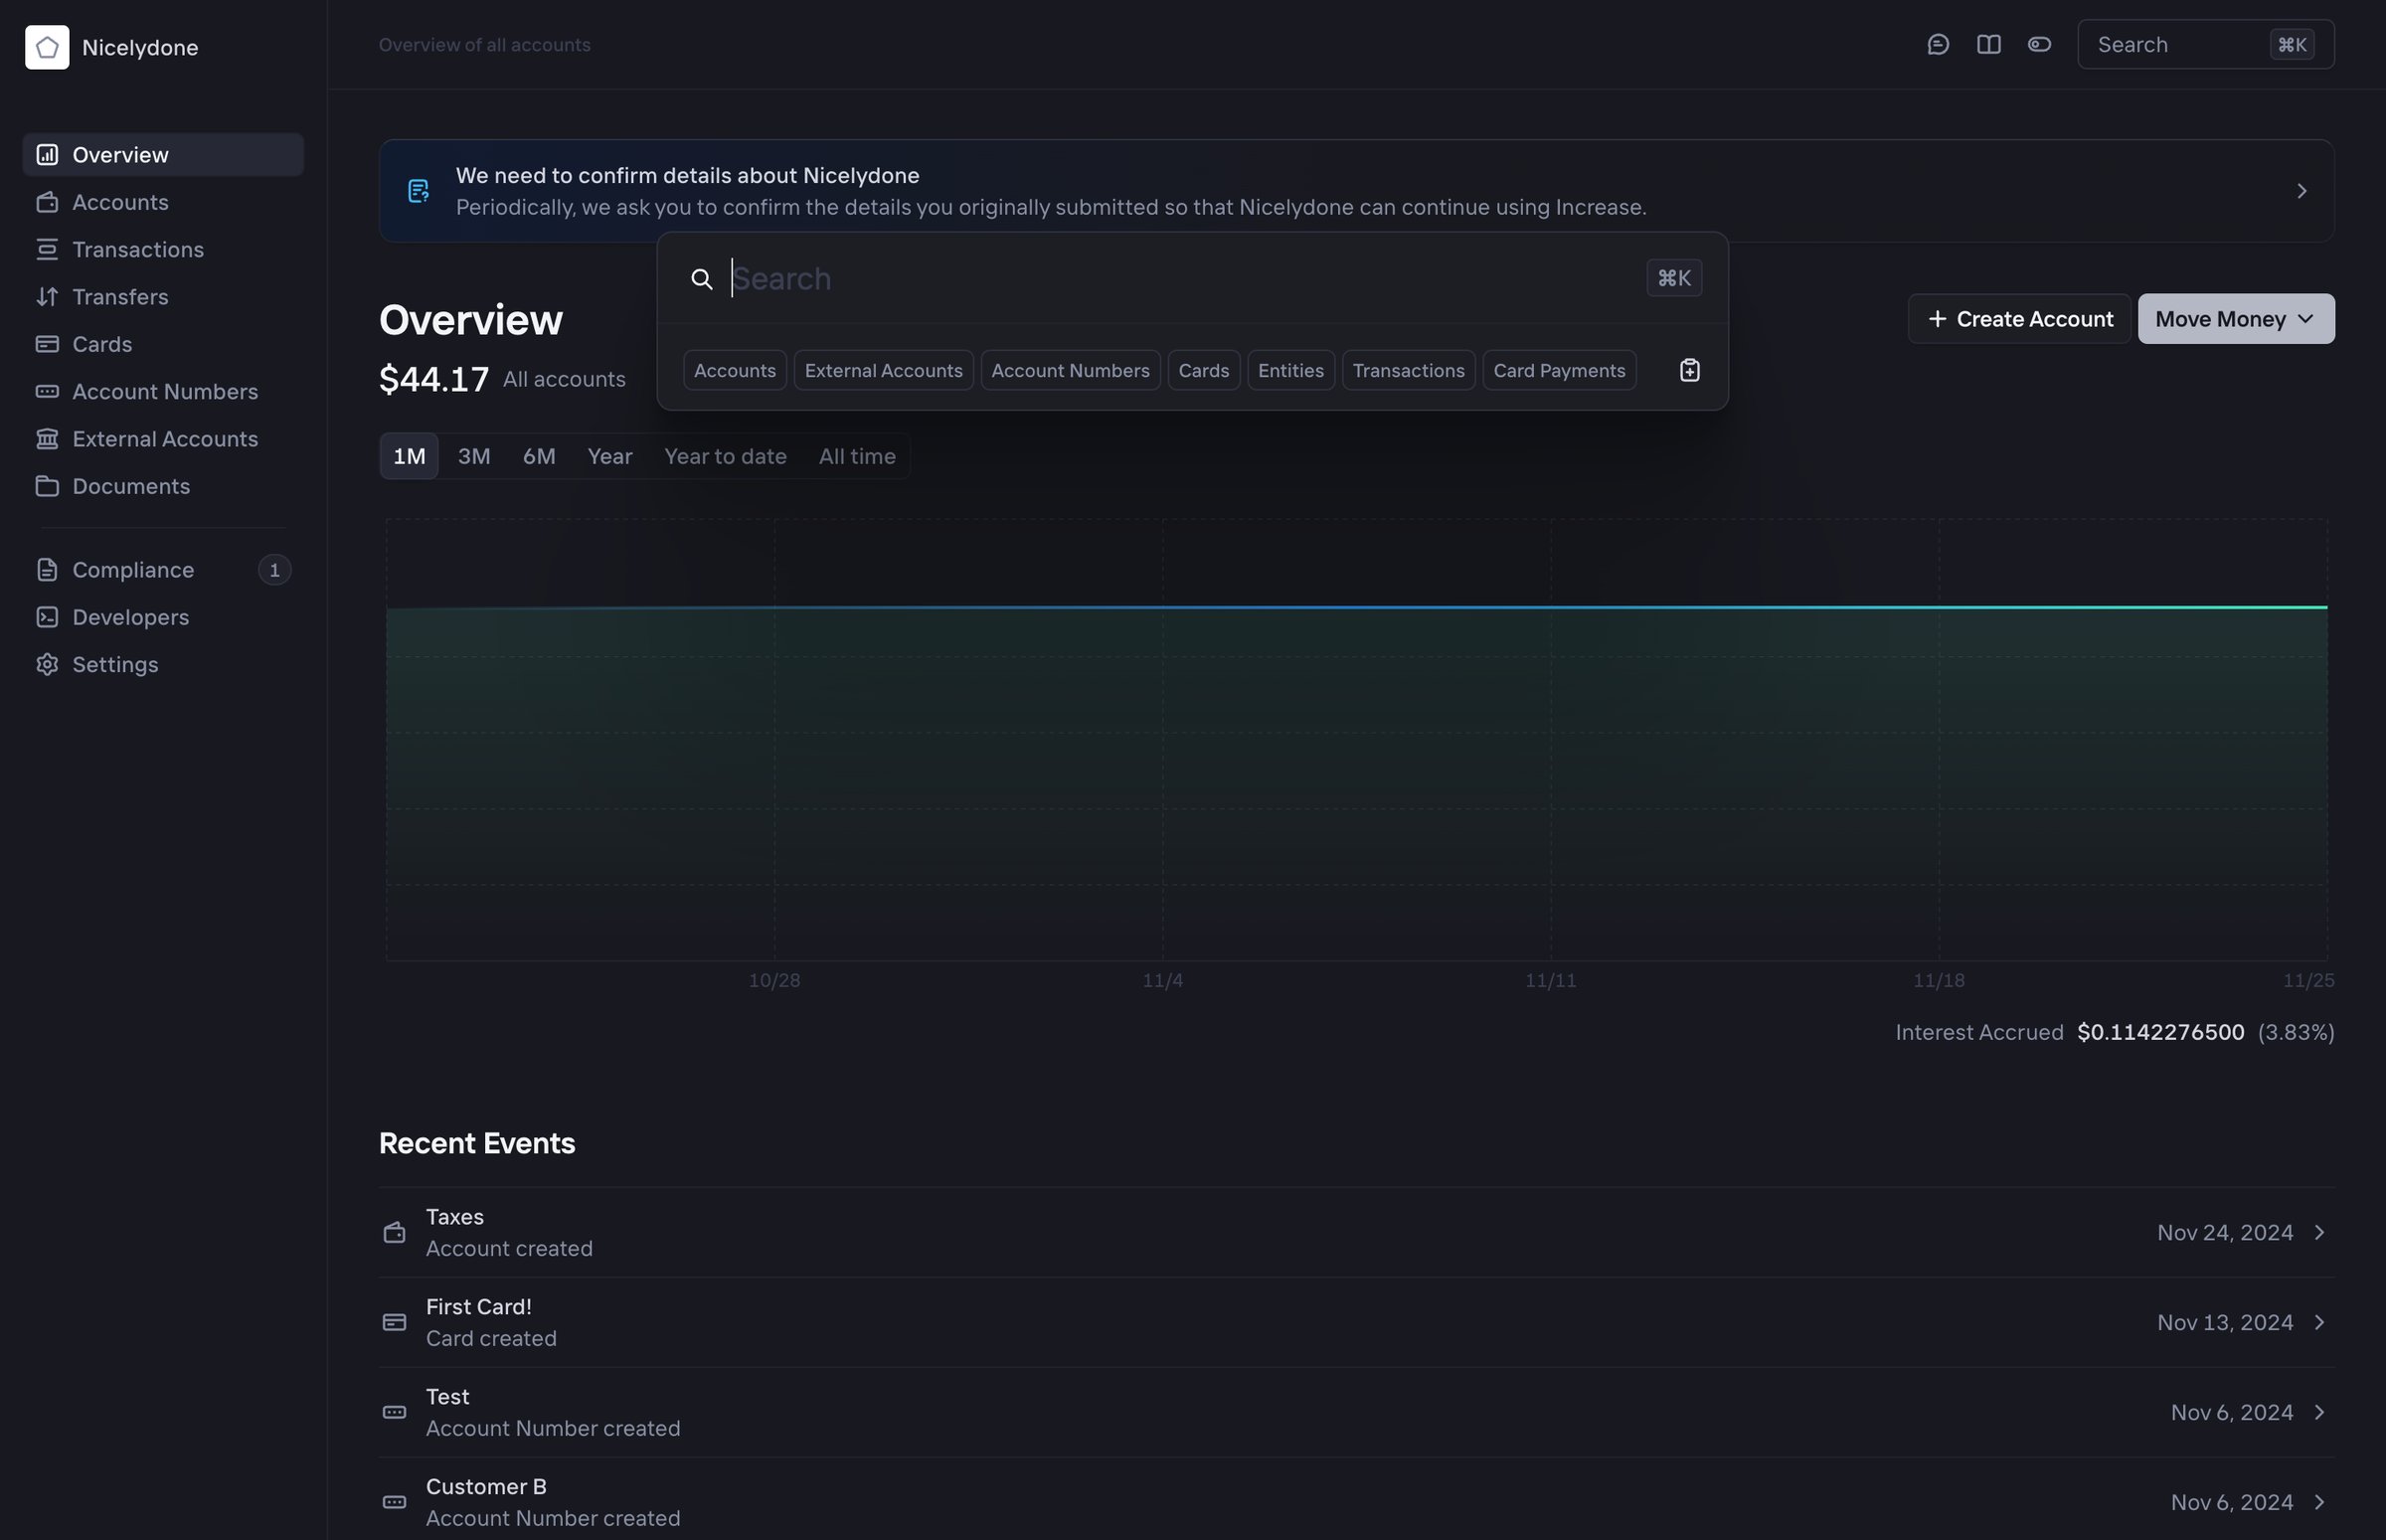Viewport: 2386px width, 1540px height.
Task: Click the '$0.1142276500' interest value
Action: coord(2160,1032)
